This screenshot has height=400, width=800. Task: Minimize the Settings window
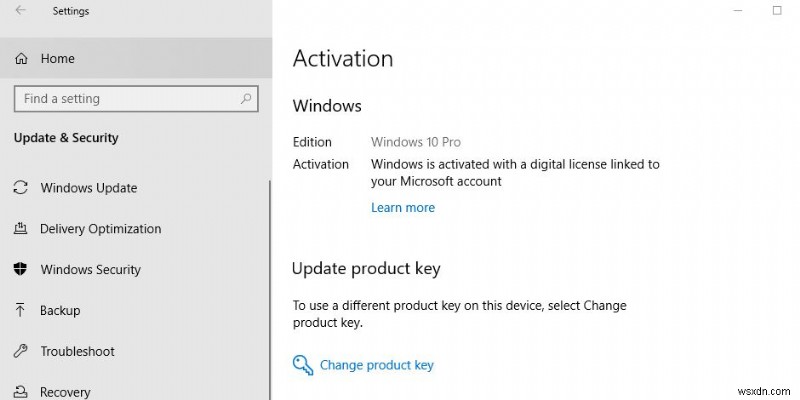(x=738, y=10)
